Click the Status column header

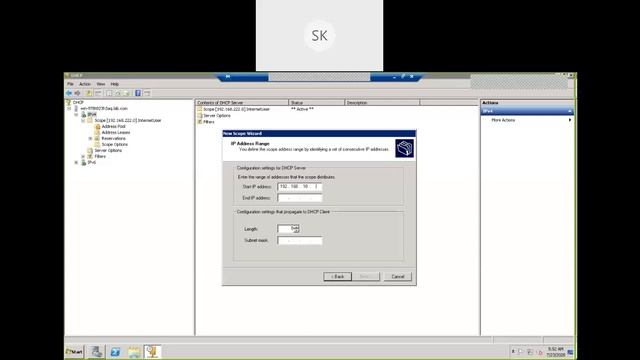pos(317,102)
